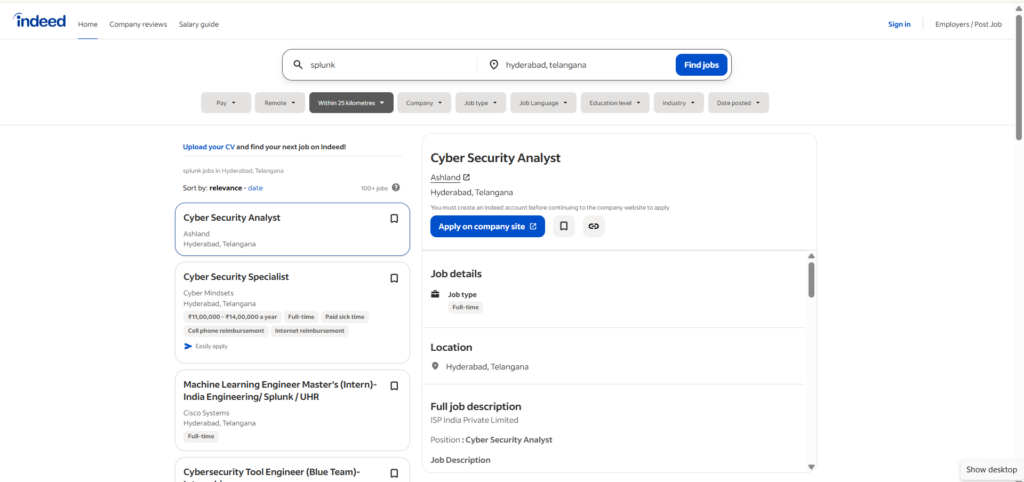Screen dimensions: 1024x482
Task: Open the Date posted dropdown
Action: pos(739,102)
